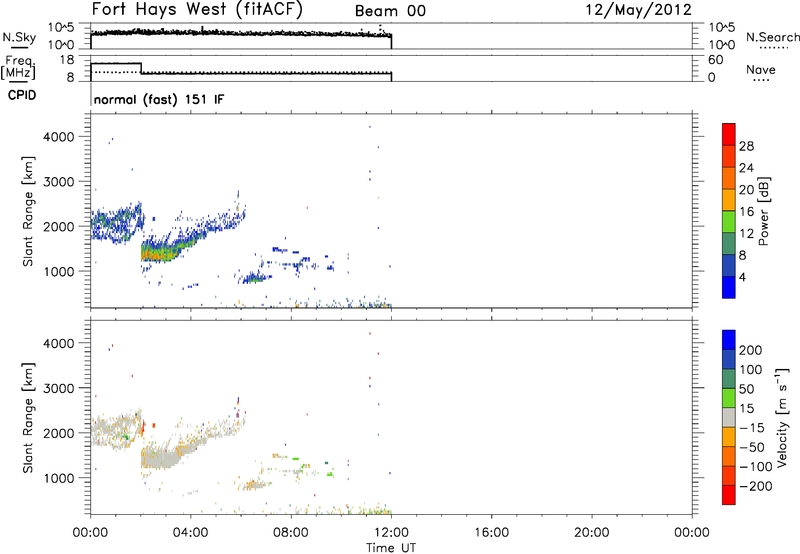Image resolution: width=800 pixels, height=554 pixels.
Task: Select the gray -15 to 15 Velocity swatch
Action: (729, 417)
